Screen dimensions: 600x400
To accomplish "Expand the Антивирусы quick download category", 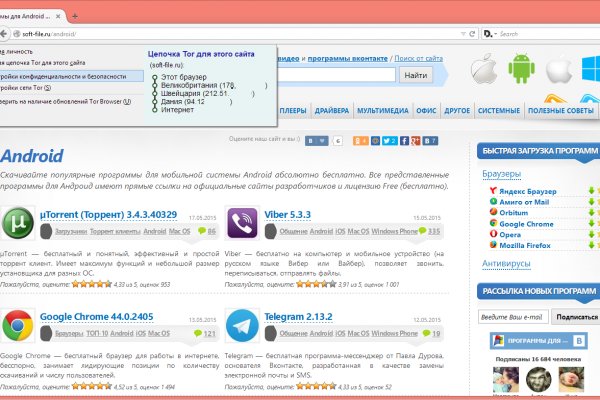I will point(506,263).
